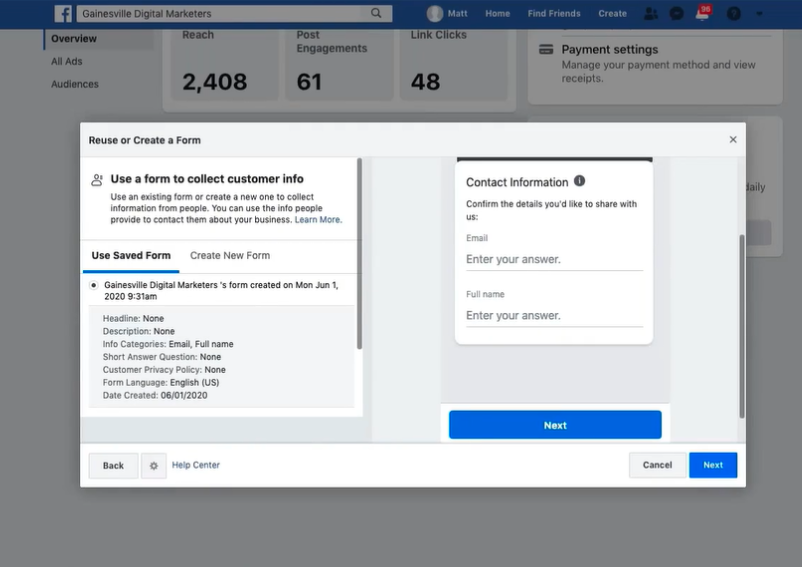The image size is (802, 567).
Task: Click the Next button in dialog footer
Action: [x=712, y=465]
